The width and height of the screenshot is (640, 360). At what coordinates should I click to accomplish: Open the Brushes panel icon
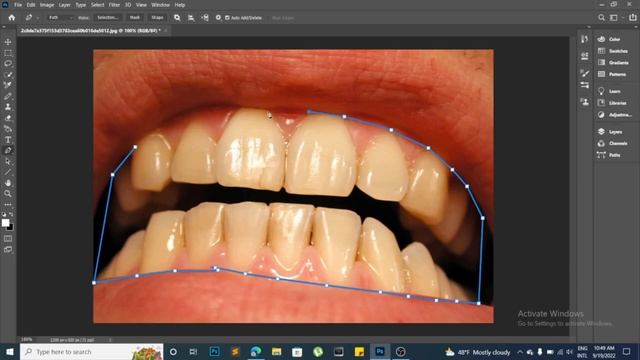[584, 73]
